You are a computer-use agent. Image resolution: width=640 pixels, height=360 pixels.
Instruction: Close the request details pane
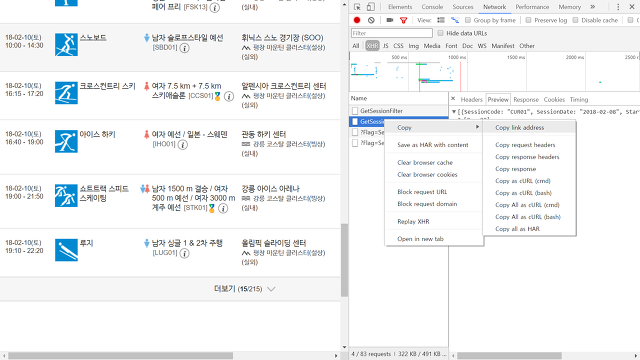(453, 99)
